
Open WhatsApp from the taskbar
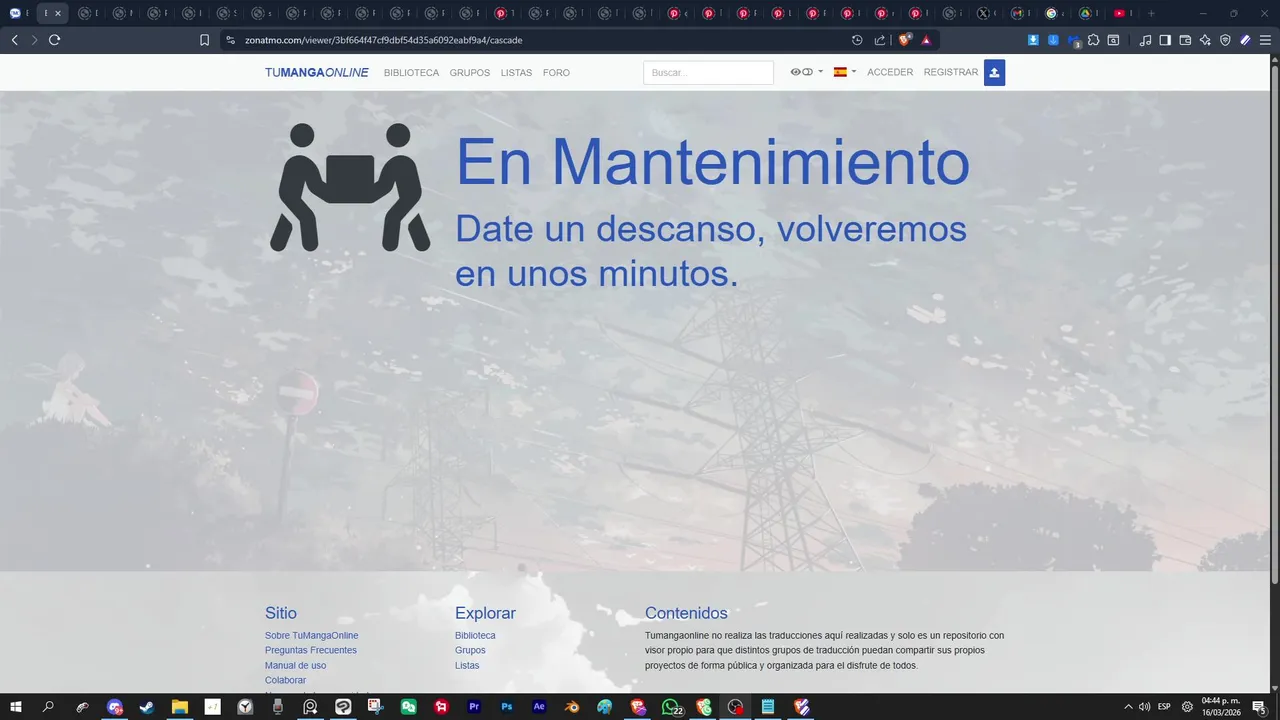pyautogui.click(x=670, y=707)
